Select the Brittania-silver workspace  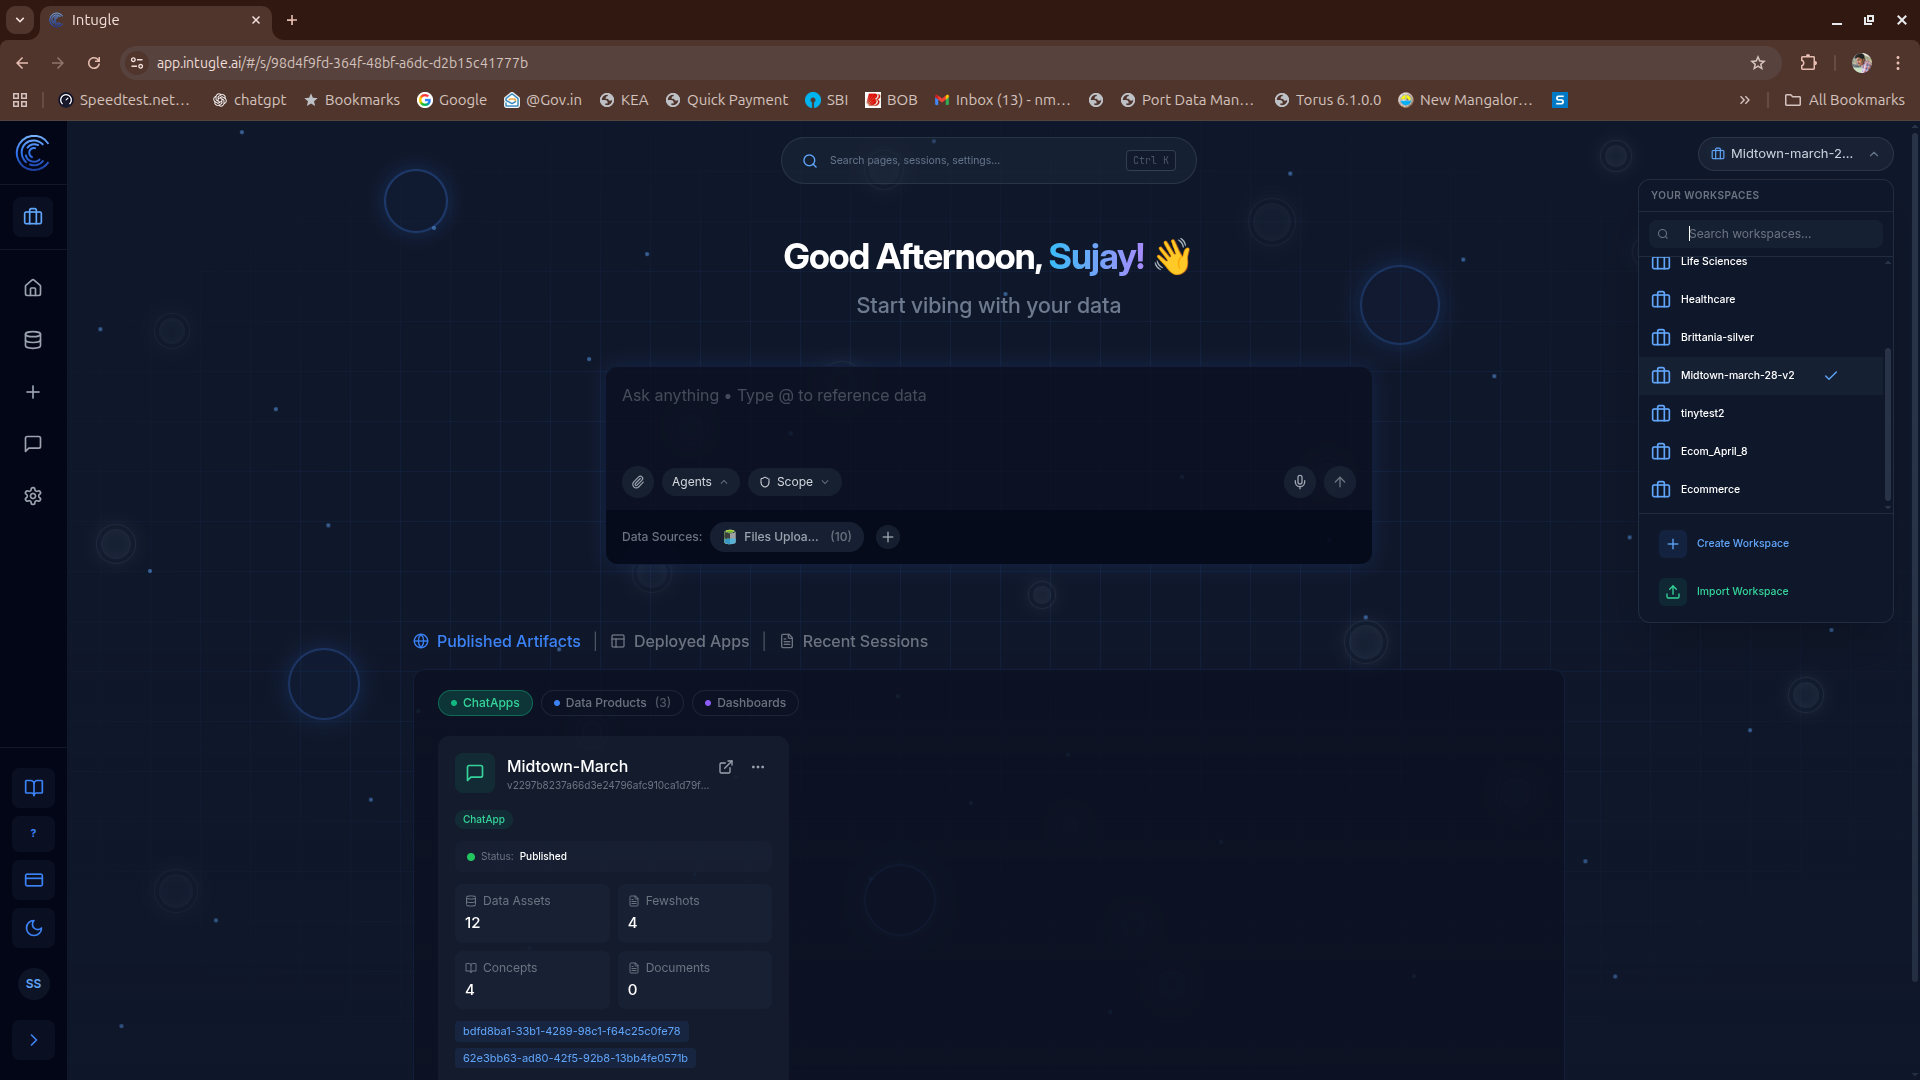1762,338
